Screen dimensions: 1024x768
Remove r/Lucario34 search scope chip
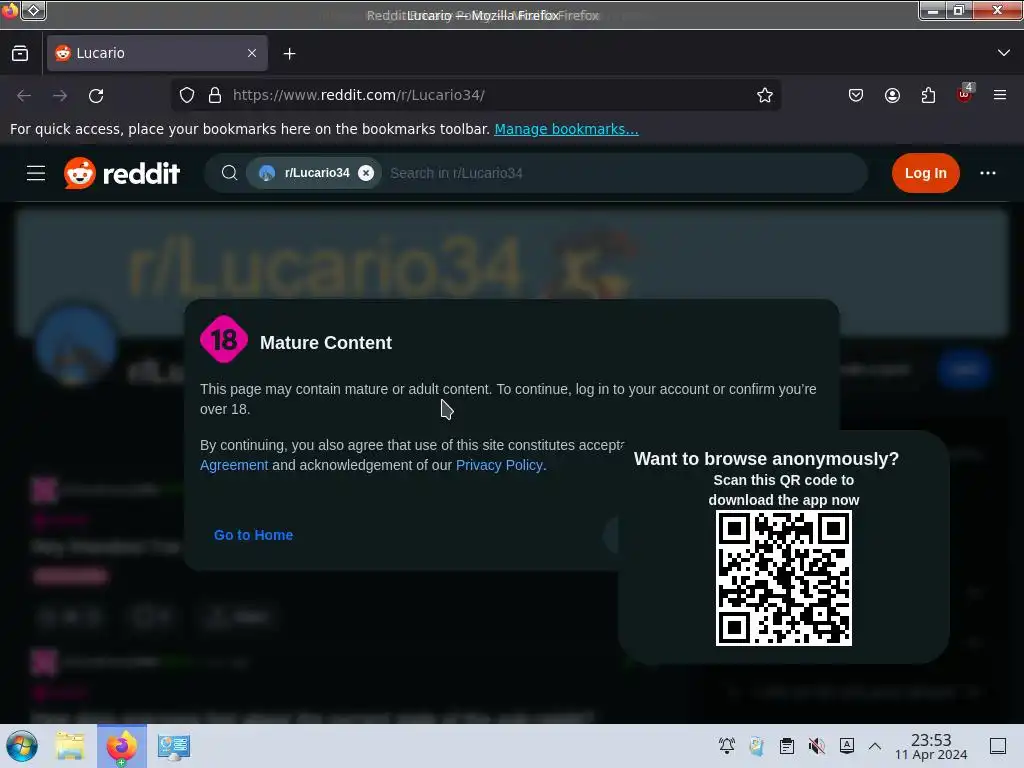tap(366, 173)
